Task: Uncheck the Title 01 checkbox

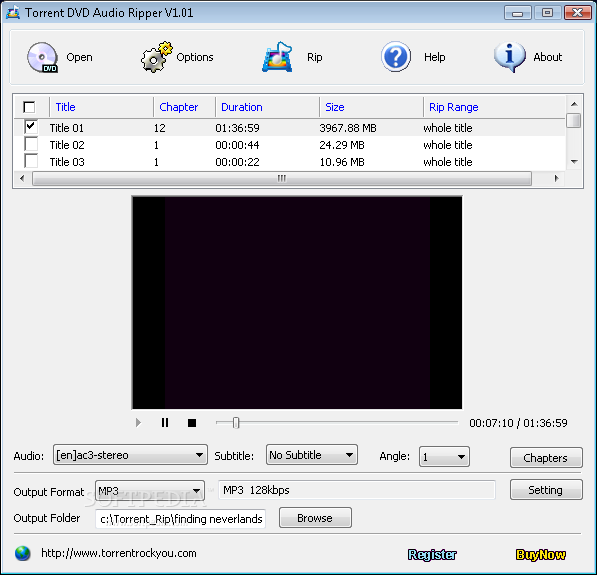Action: click(x=31, y=127)
